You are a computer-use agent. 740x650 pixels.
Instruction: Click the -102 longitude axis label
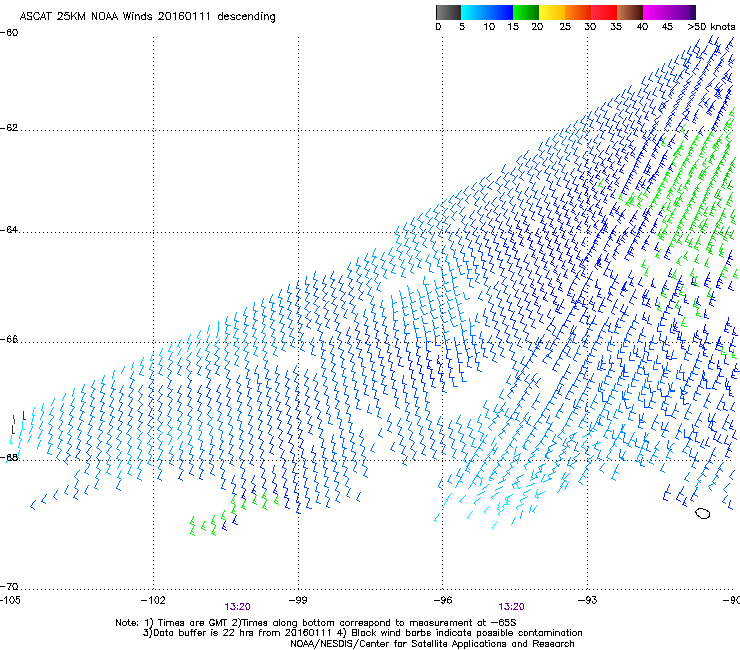pyautogui.click(x=153, y=600)
